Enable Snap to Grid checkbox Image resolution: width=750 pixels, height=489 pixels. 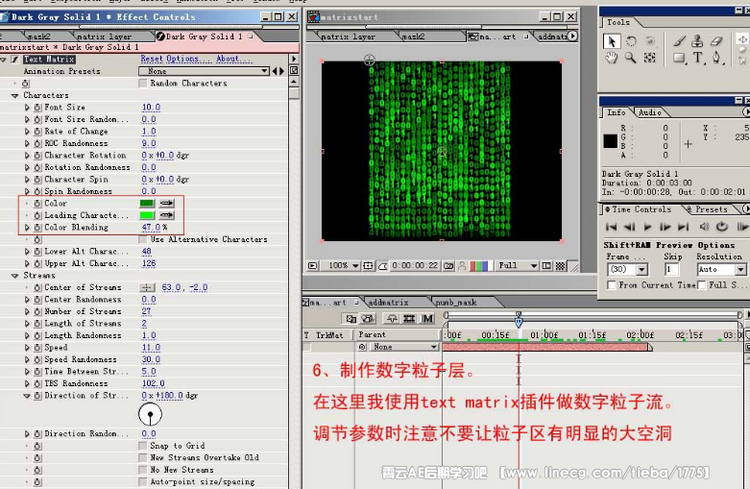pos(142,446)
